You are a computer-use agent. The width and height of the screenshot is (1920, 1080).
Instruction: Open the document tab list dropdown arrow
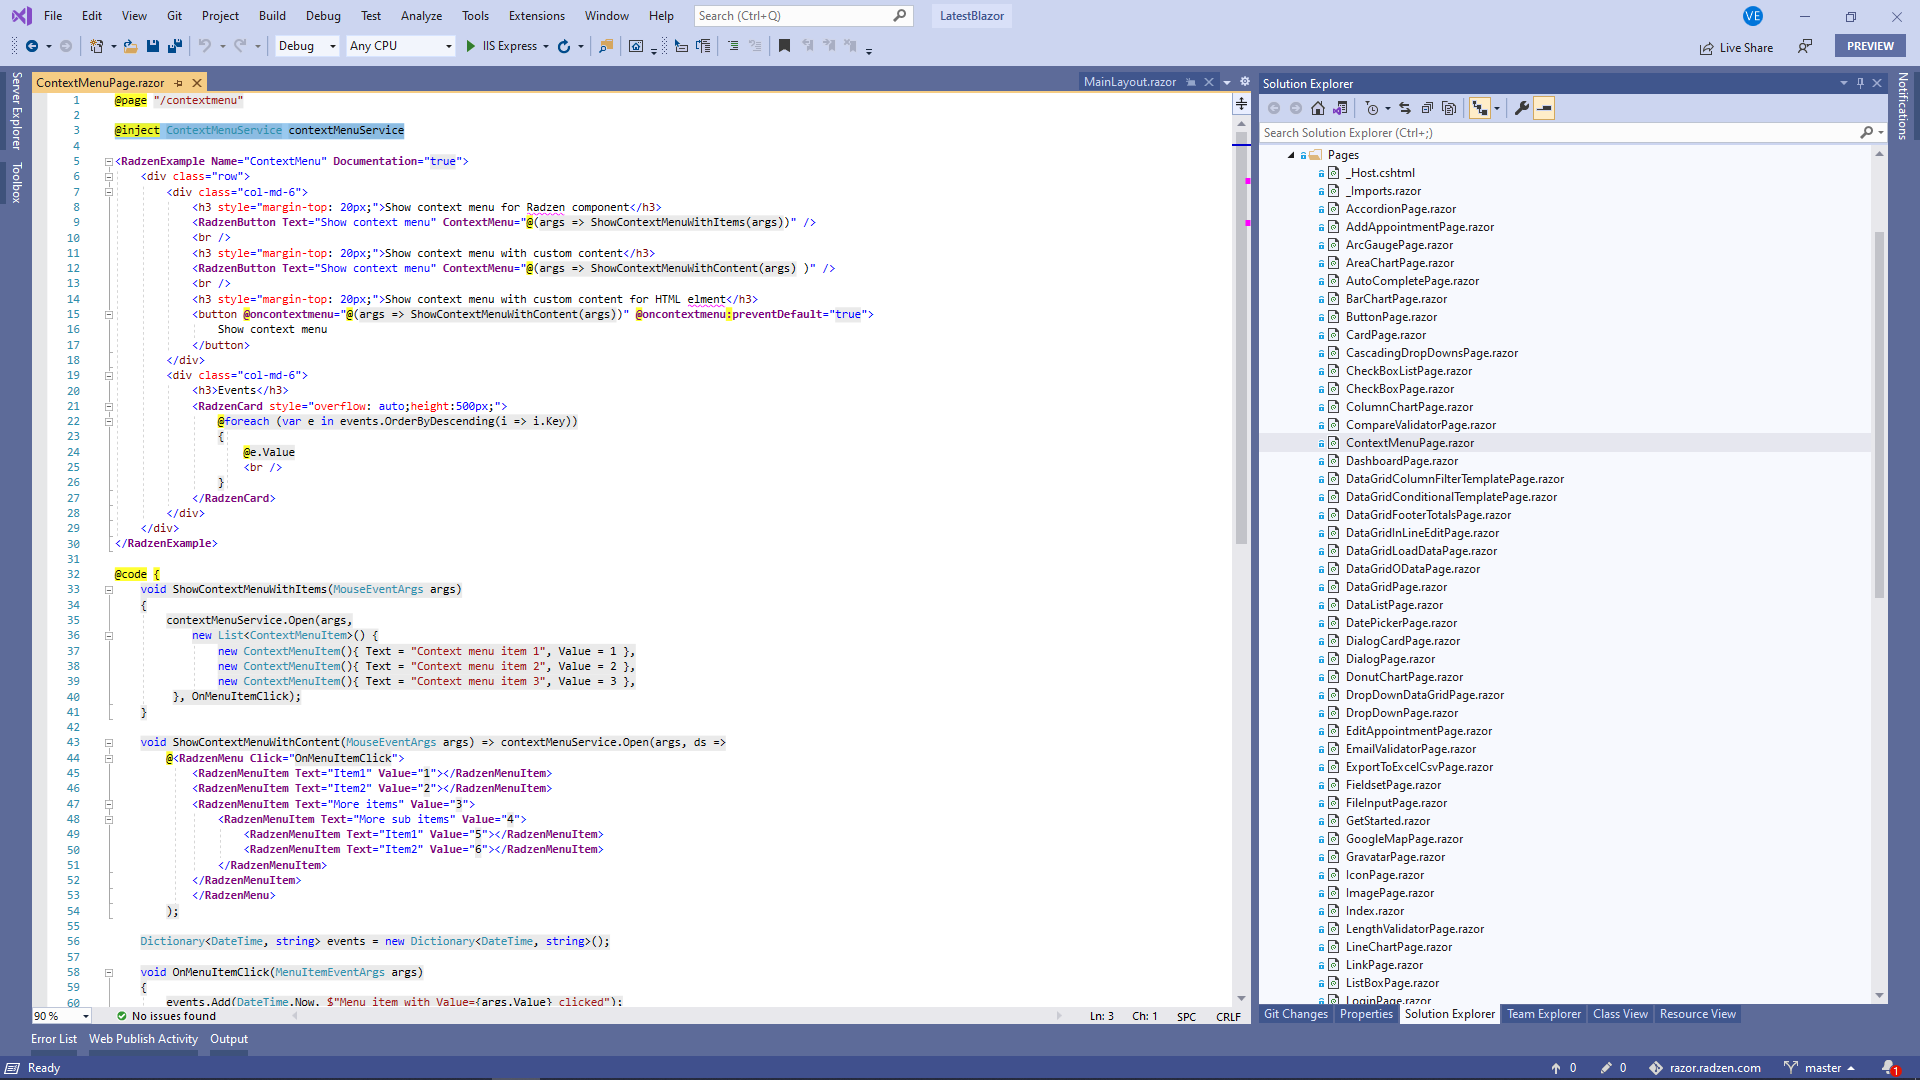(x=1227, y=82)
